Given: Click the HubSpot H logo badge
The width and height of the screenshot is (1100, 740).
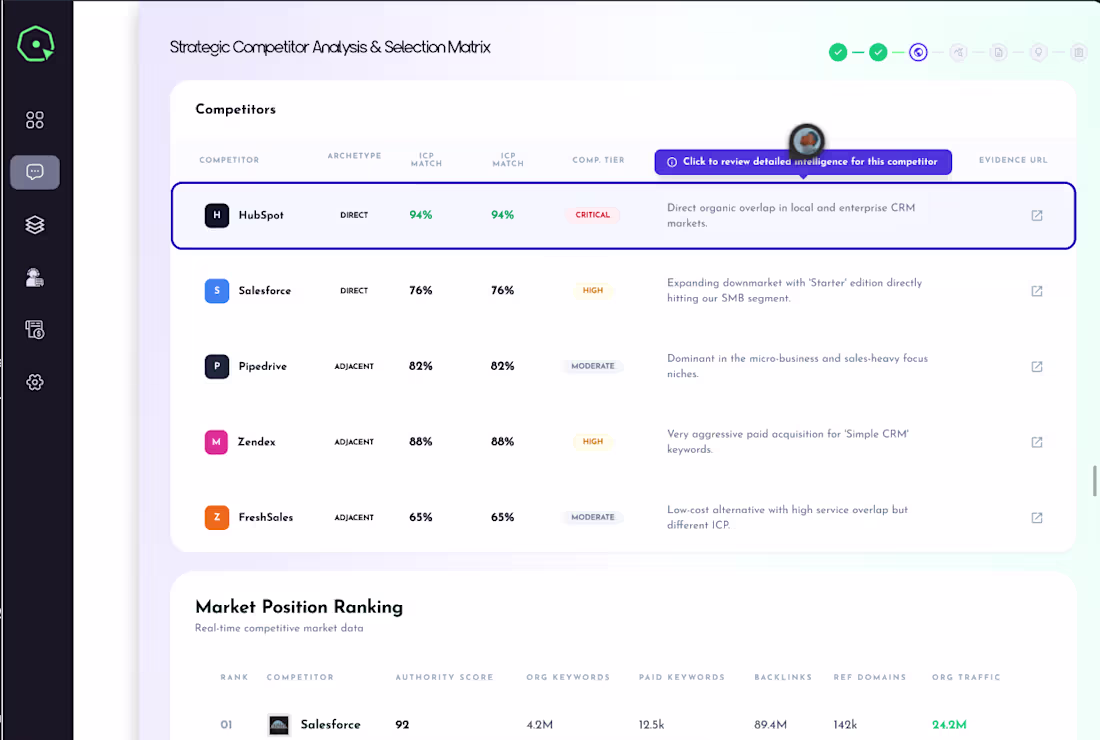Looking at the screenshot, I should pyautogui.click(x=217, y=215).
